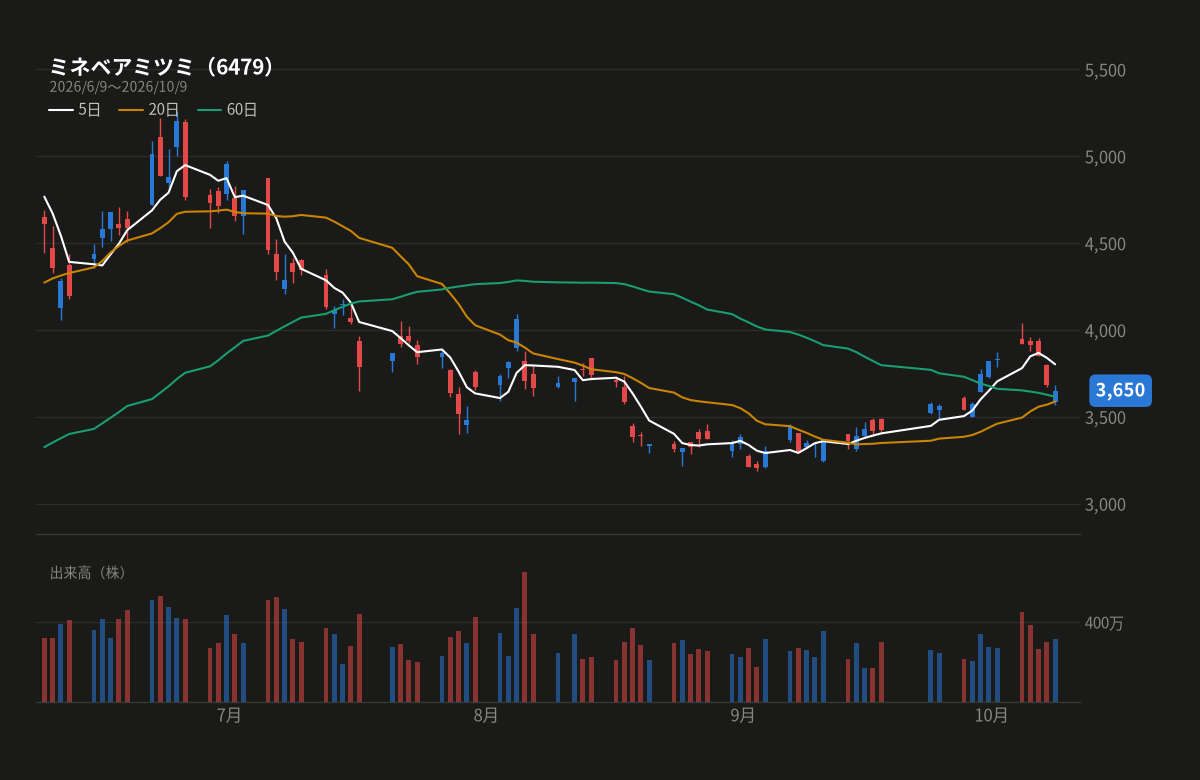Click the 出来高（株） volume panel label
This screenshot has width=1200, height=780.
(x=90, y=573)
